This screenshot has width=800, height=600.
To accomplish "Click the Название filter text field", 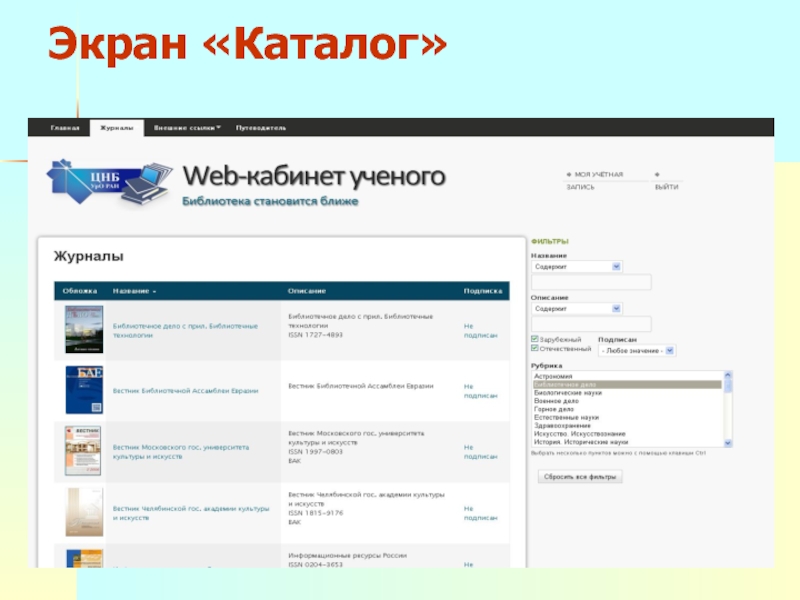I will coord(591,282).
